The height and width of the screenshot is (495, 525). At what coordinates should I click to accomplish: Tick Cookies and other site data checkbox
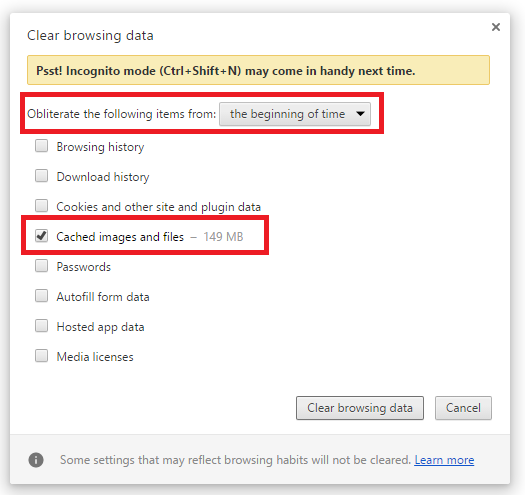(42, 206)
